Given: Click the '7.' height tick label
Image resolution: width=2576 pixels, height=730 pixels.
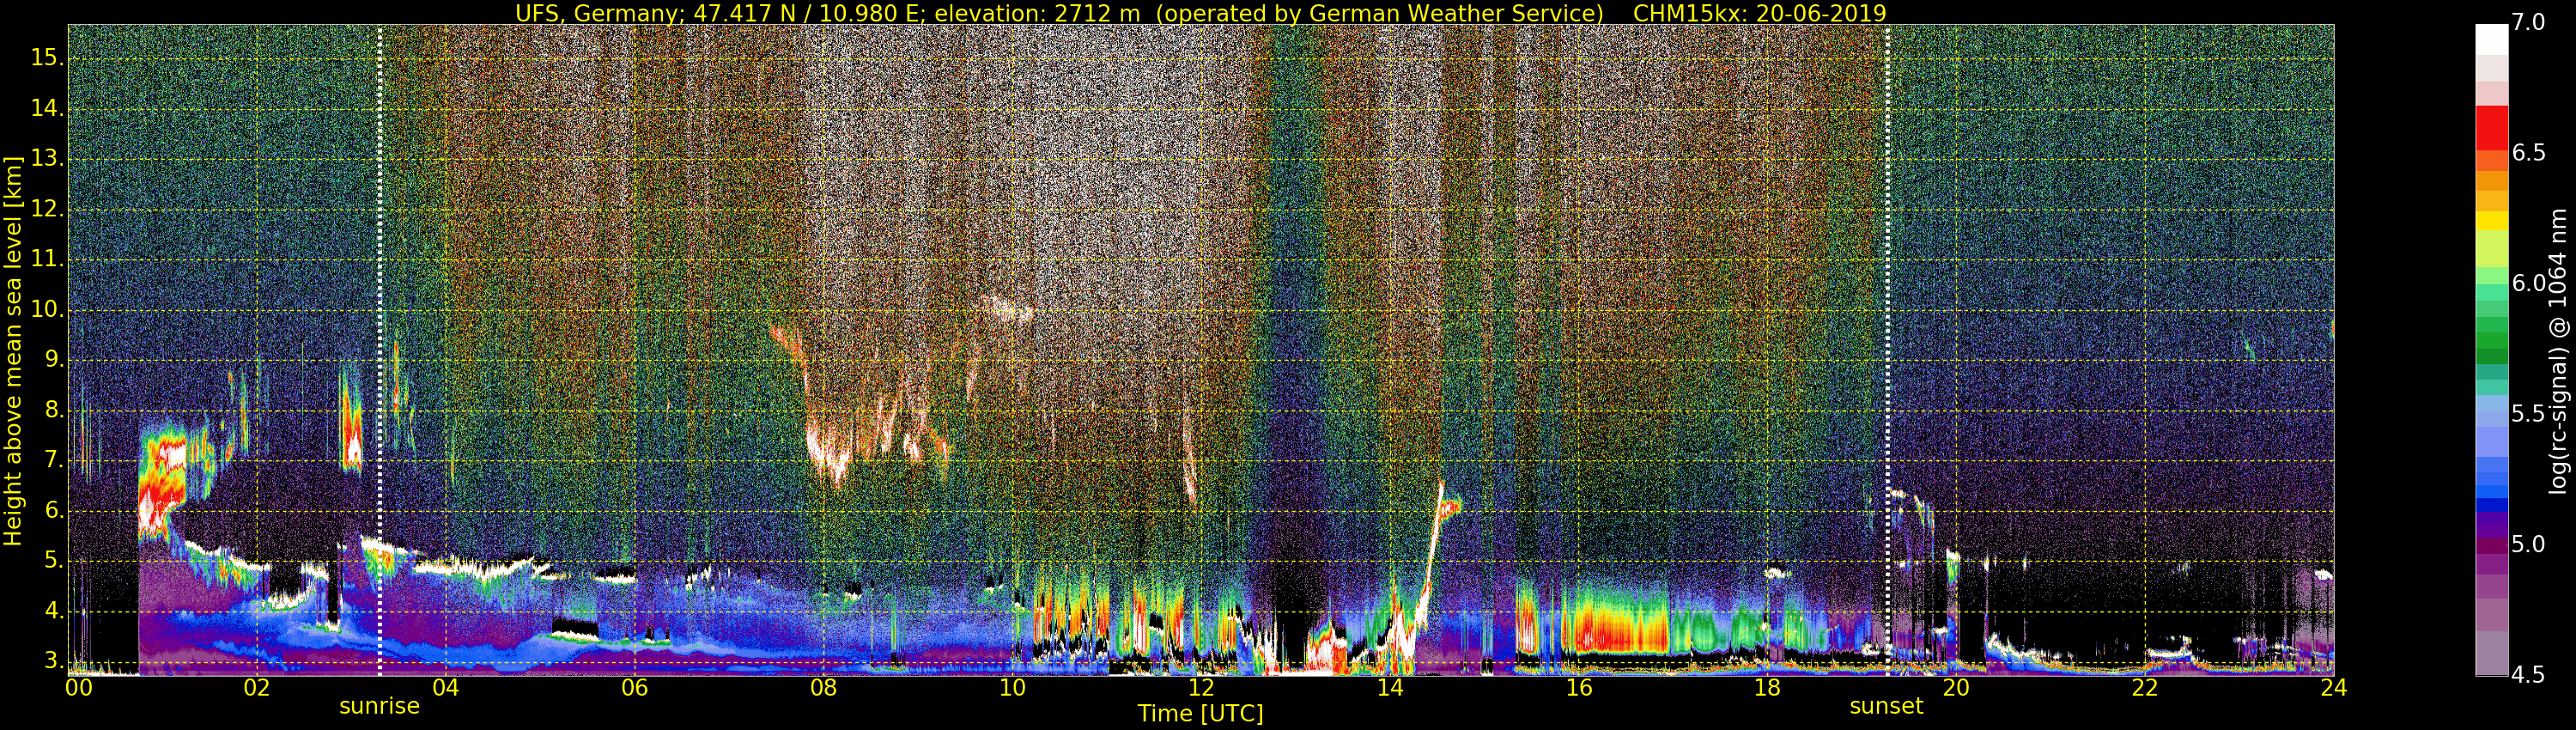Looking at the screenshot, I should (53, 461).
